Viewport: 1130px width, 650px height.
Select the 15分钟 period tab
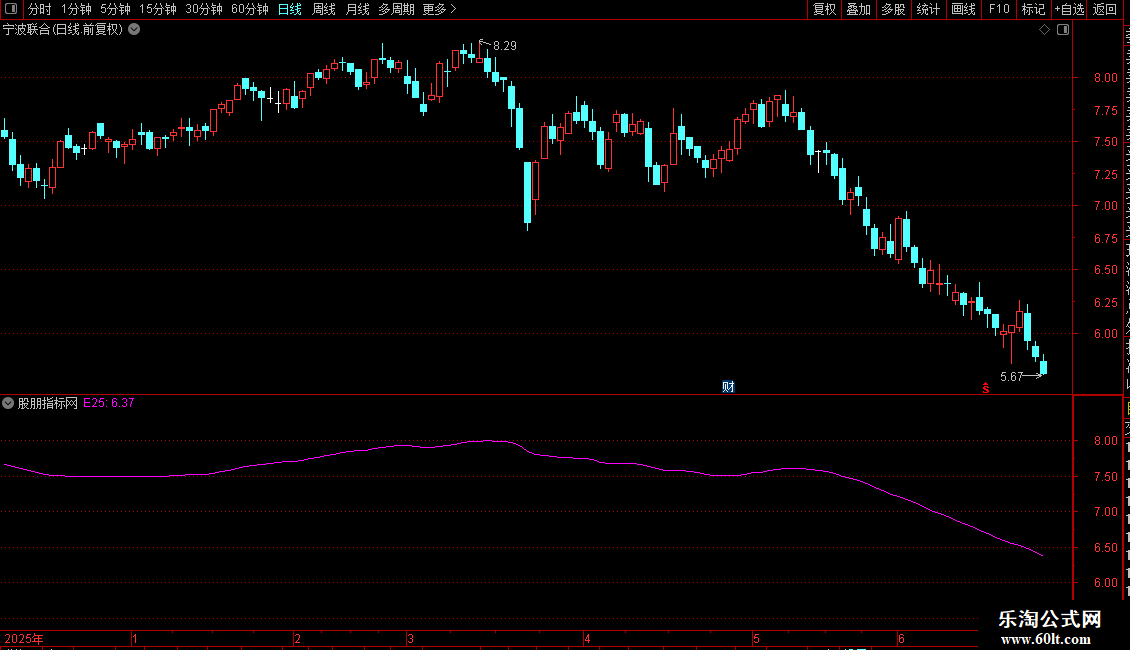point(157,9)
